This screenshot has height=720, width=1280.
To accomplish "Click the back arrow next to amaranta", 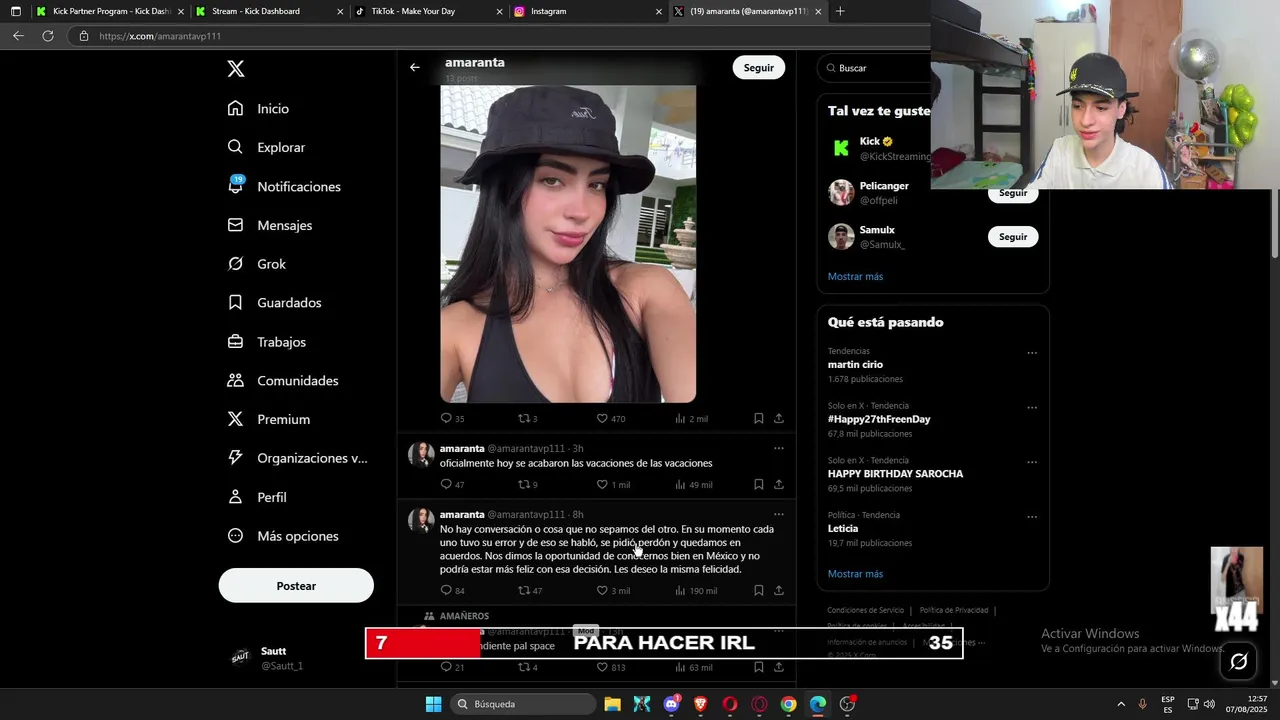I will (415, 68).
